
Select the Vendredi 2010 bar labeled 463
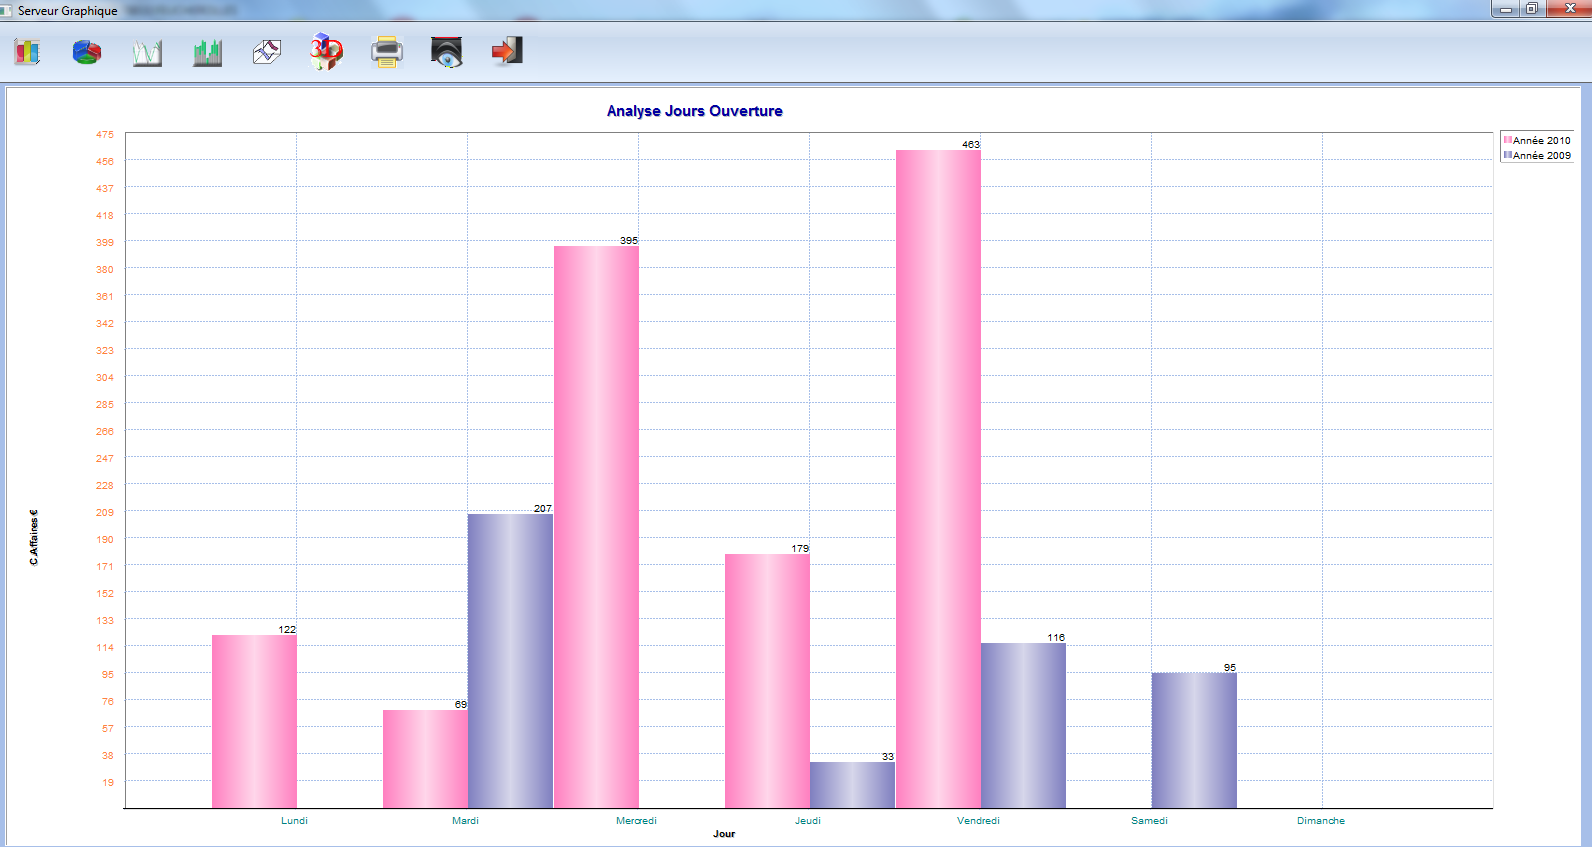pyautogui.click(x=938, y=480)
